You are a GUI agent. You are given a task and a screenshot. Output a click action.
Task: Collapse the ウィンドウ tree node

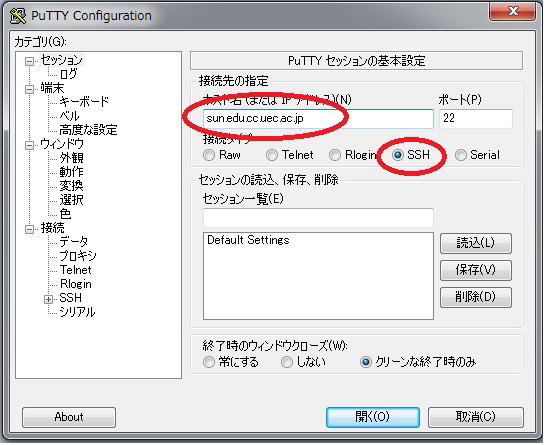30,145
